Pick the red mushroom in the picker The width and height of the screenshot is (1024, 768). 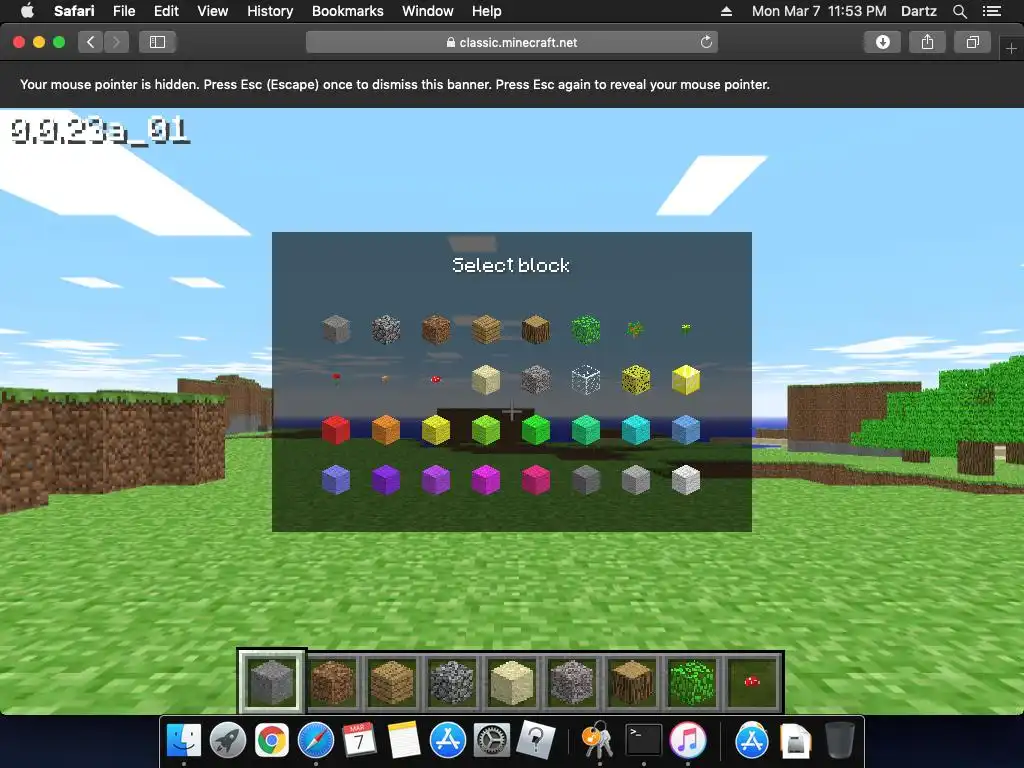point(436,379)
